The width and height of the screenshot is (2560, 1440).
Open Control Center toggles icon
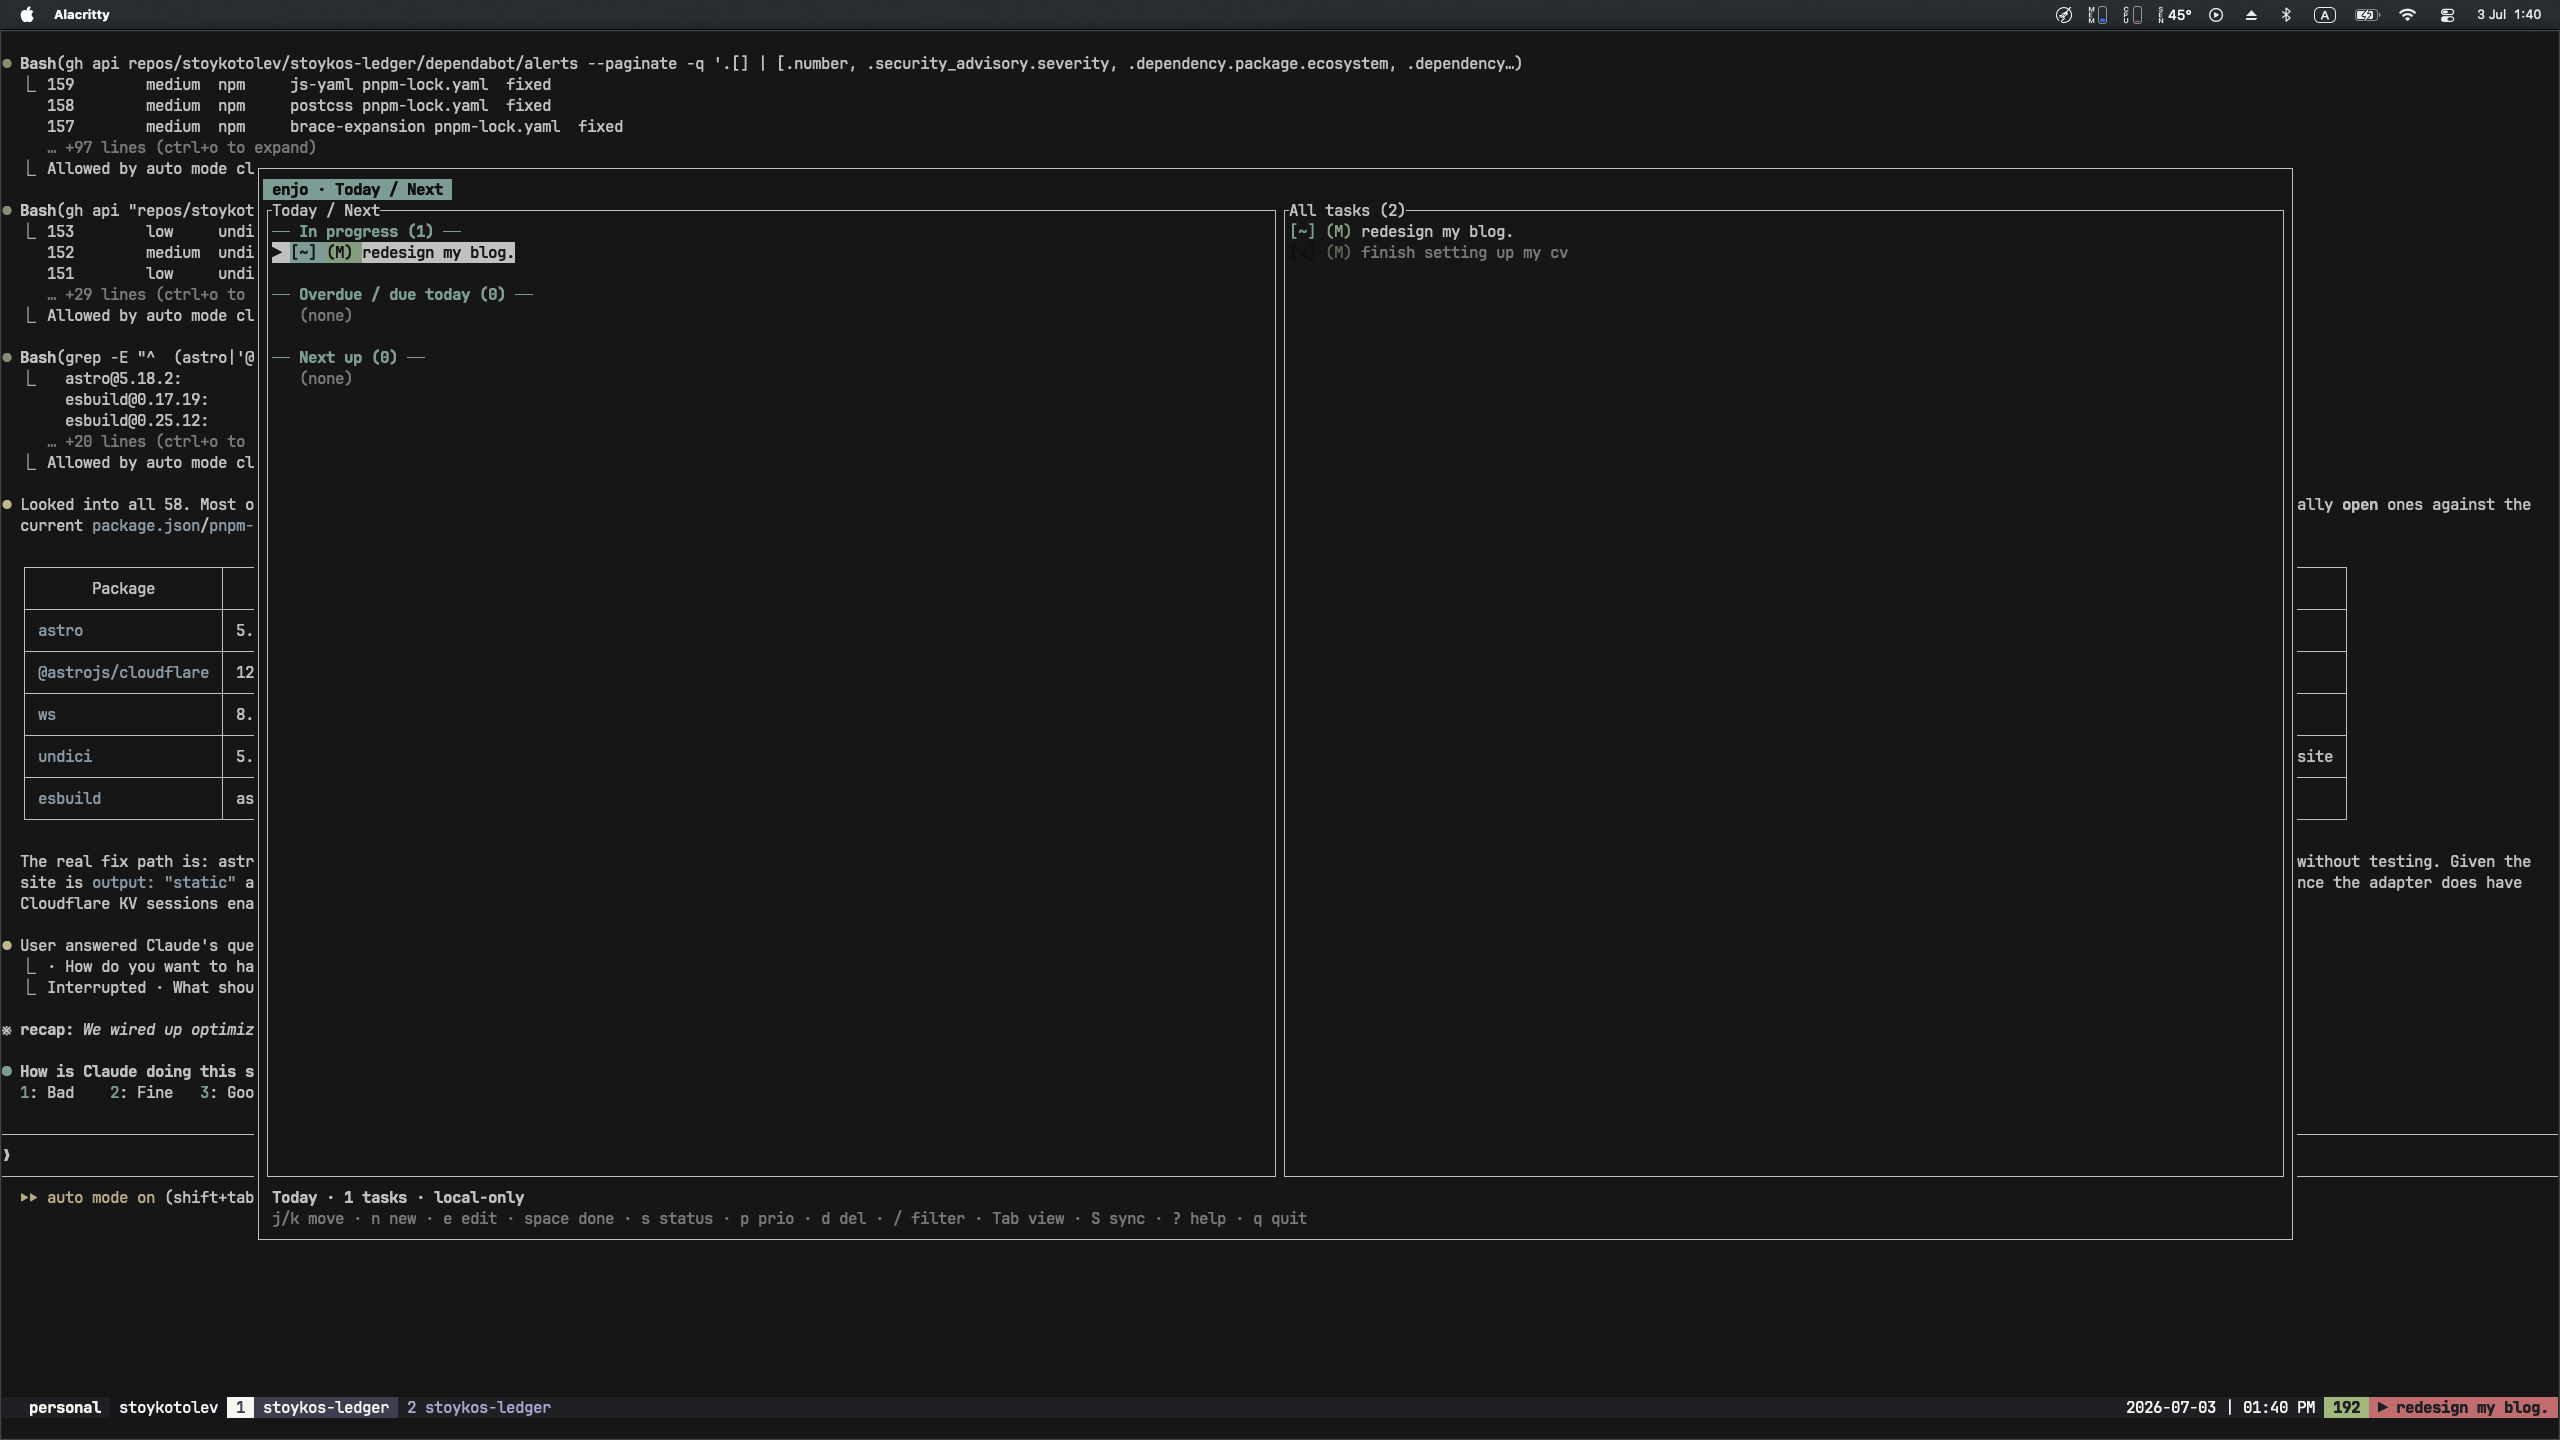coord(2447,15)
